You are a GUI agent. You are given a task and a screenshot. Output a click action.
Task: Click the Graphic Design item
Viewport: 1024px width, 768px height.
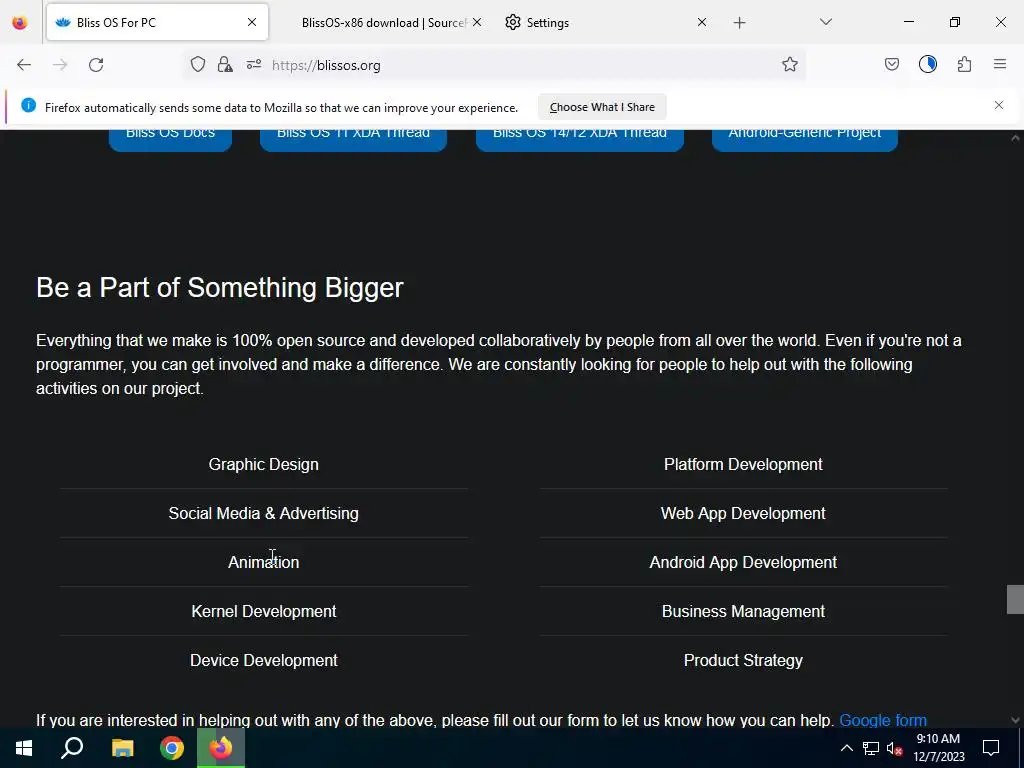click(264, 464)
